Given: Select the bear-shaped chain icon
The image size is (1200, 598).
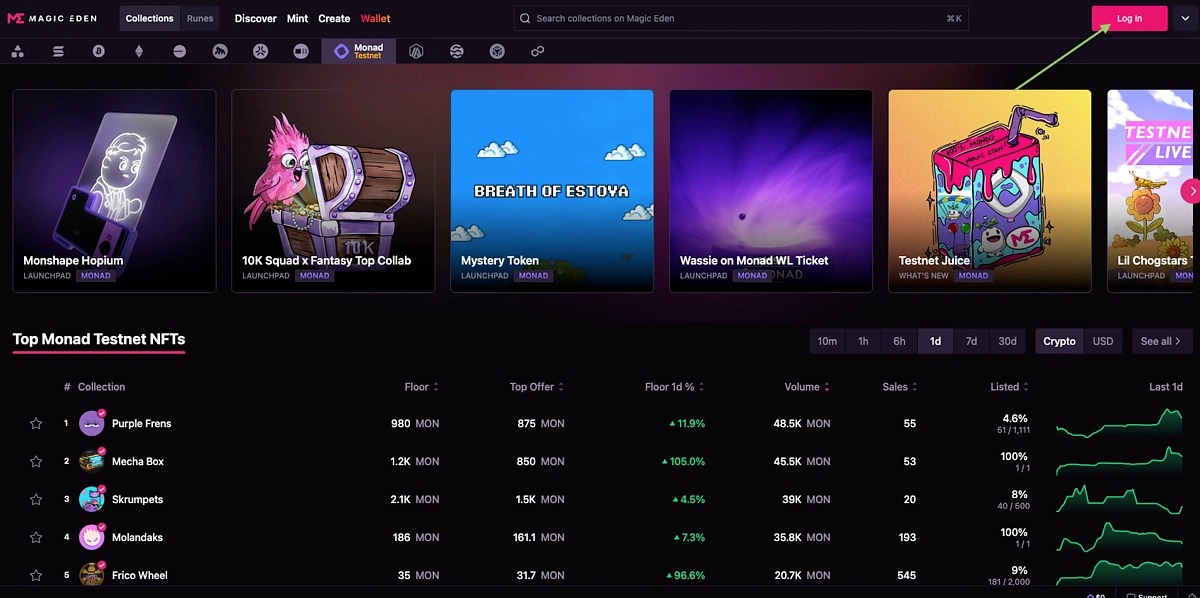Looking at the screenshot, I should click(220, 51).
